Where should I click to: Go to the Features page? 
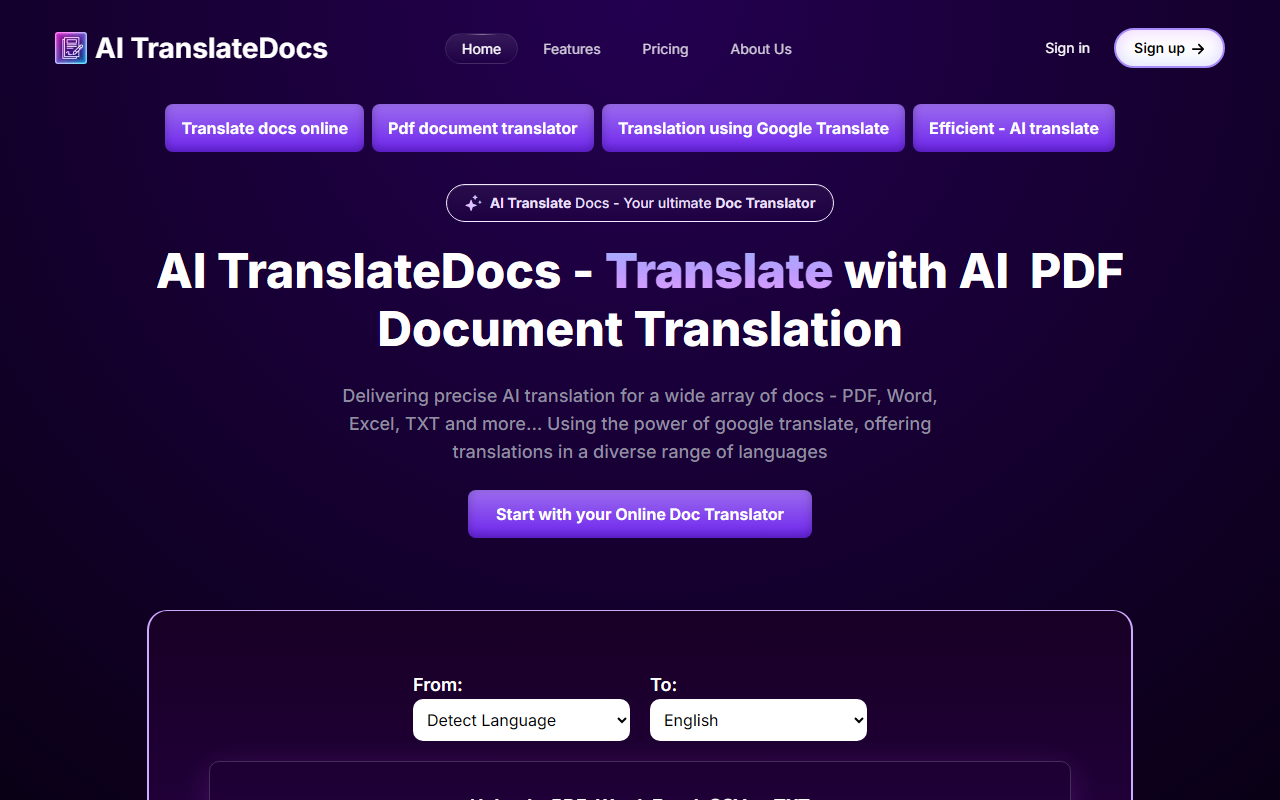(x=572, y=49)
